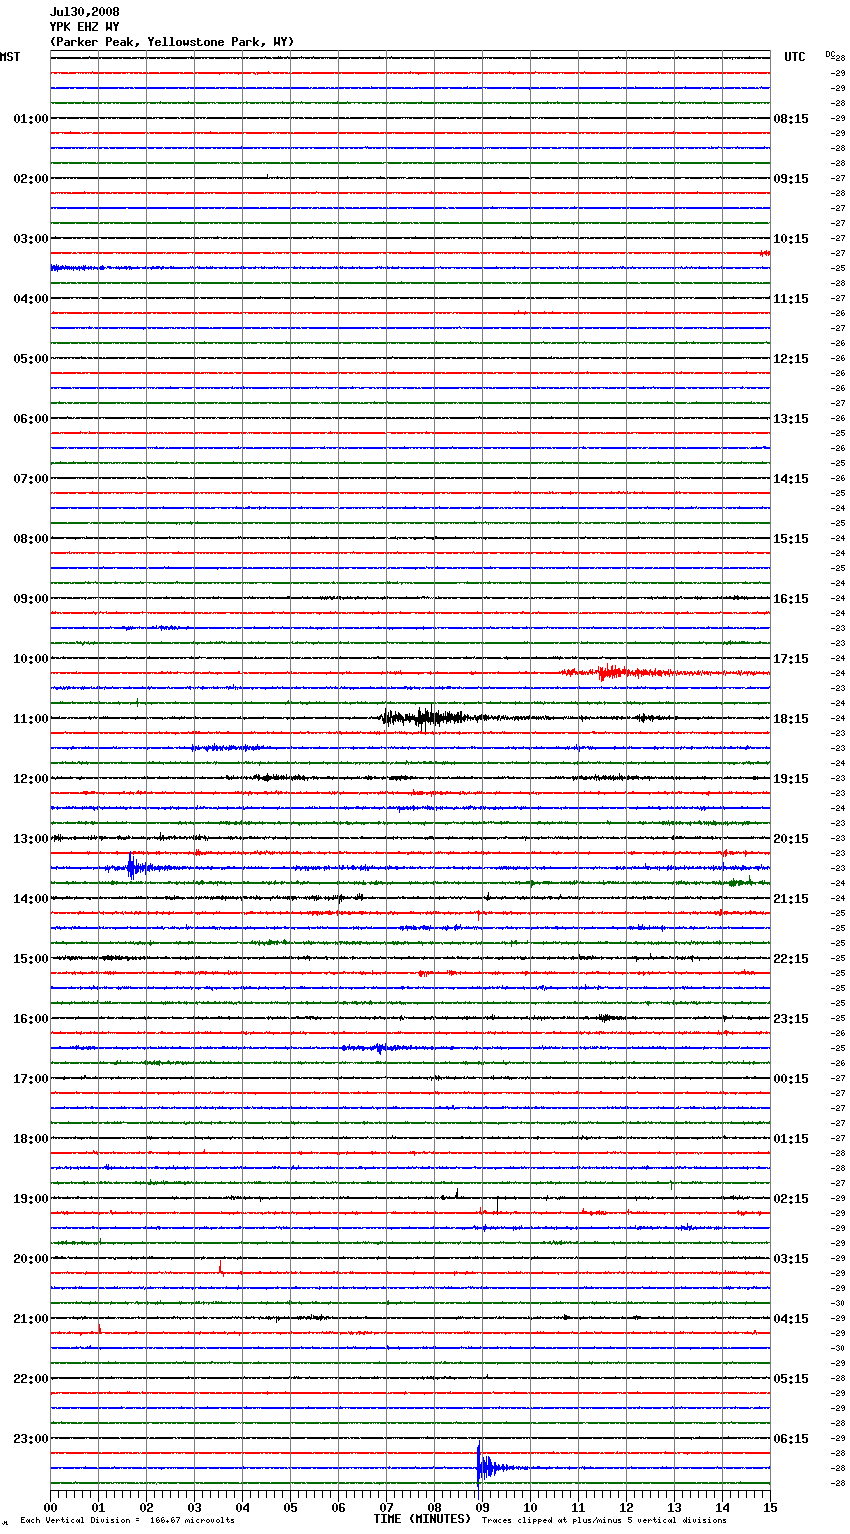This screenshot has height=1534, width=850.
Task: Click the '06:15' UTC time label
Action: 791,1439
